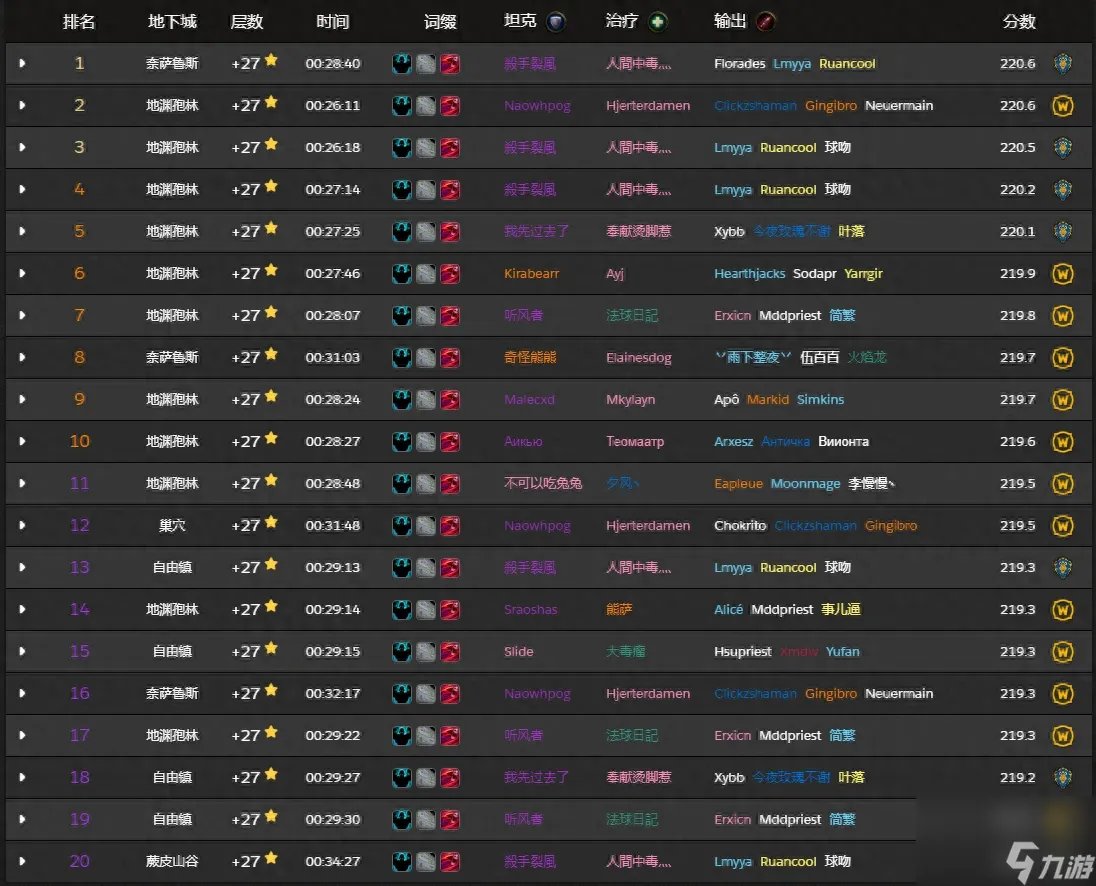This screenshot has height=886, width=1096.
Task: Click the Alliance faction emblem on rank 1 row
Action: [1062, 62]
